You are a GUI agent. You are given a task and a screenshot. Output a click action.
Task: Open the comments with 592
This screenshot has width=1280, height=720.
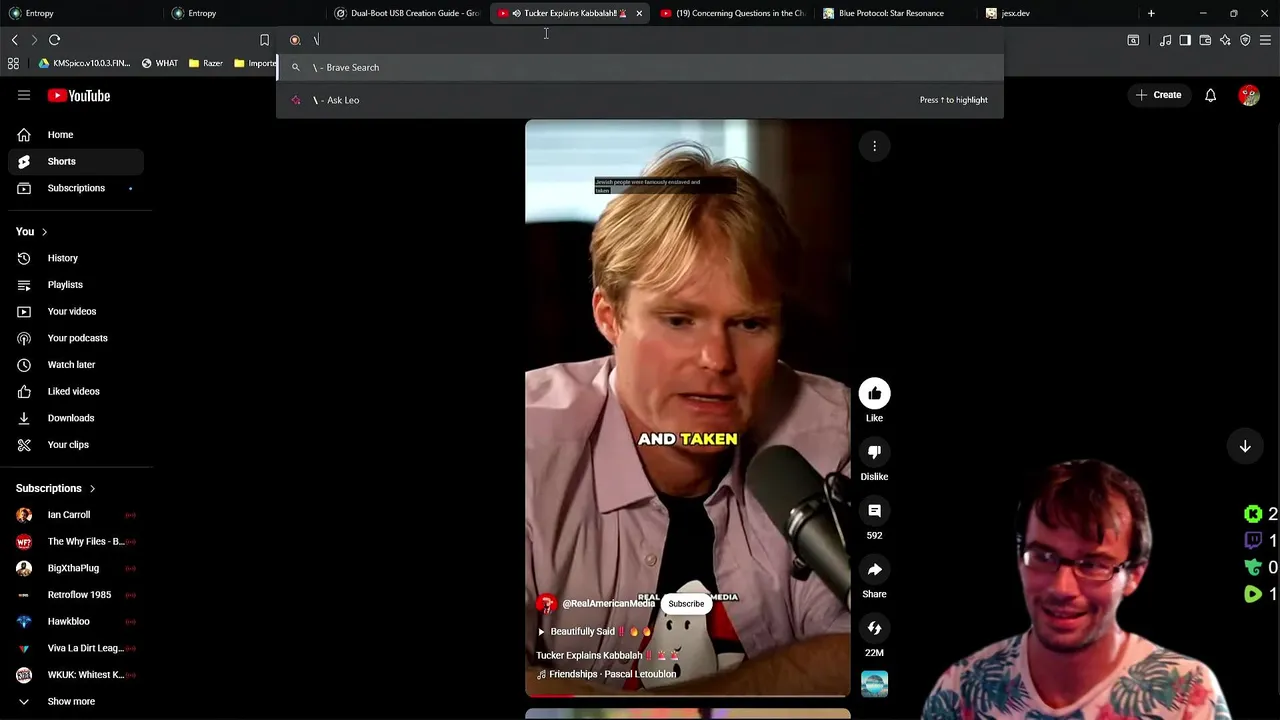874,511
